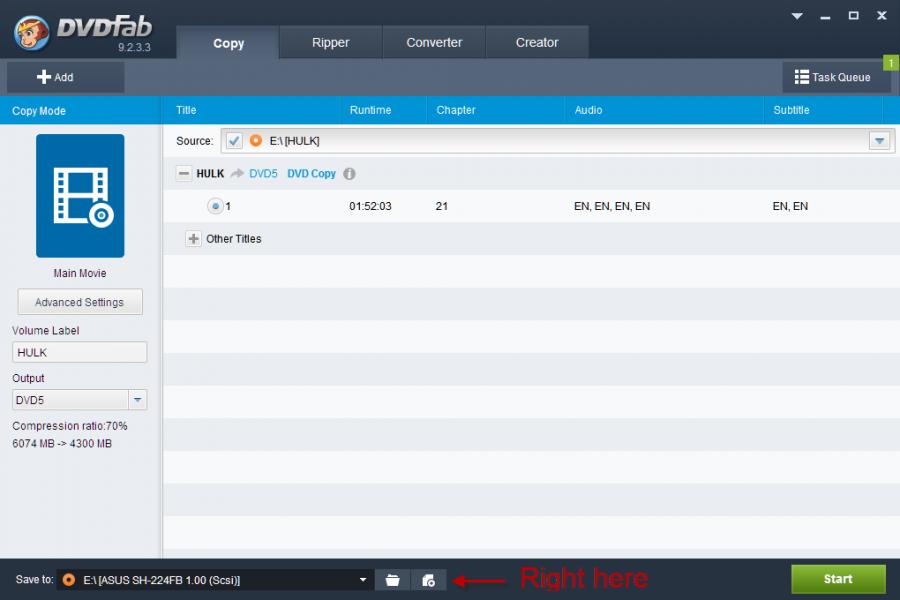Screen dimensions: 900x600
Task: Open the Task Queue
Action: coord(836,77)
